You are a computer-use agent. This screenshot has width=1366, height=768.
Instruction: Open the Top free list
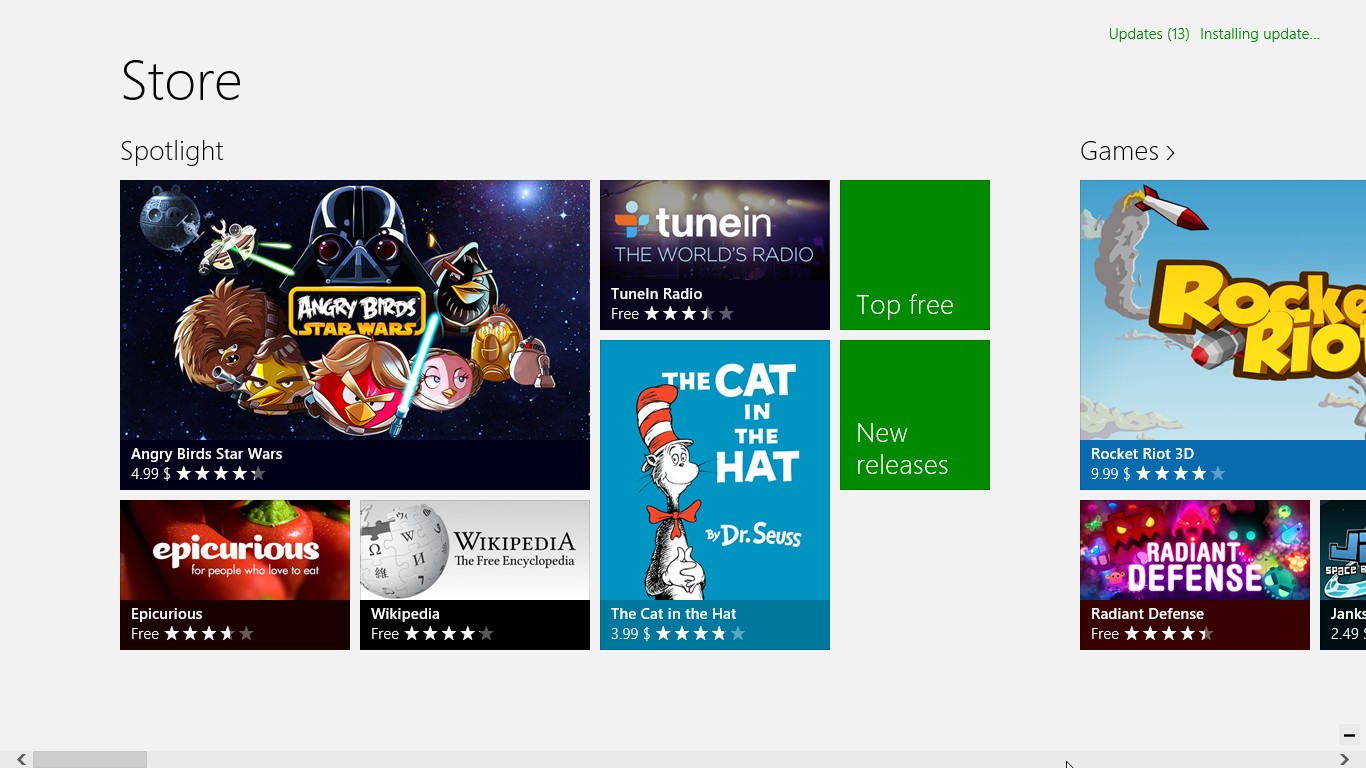click(915, 255)
